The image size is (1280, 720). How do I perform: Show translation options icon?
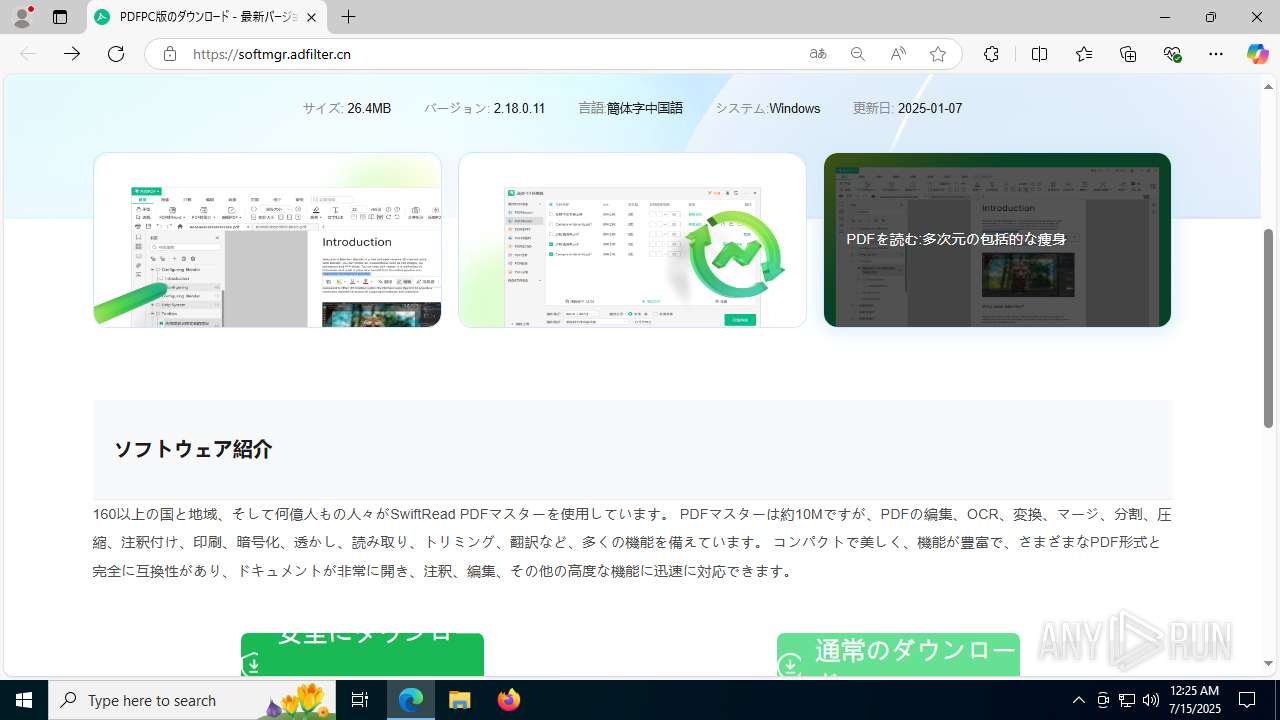818,54
